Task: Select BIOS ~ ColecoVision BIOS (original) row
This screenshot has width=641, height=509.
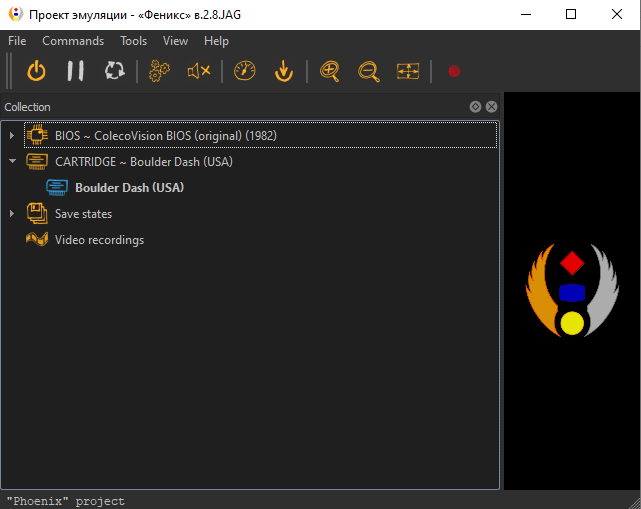Action: [260, 135]
